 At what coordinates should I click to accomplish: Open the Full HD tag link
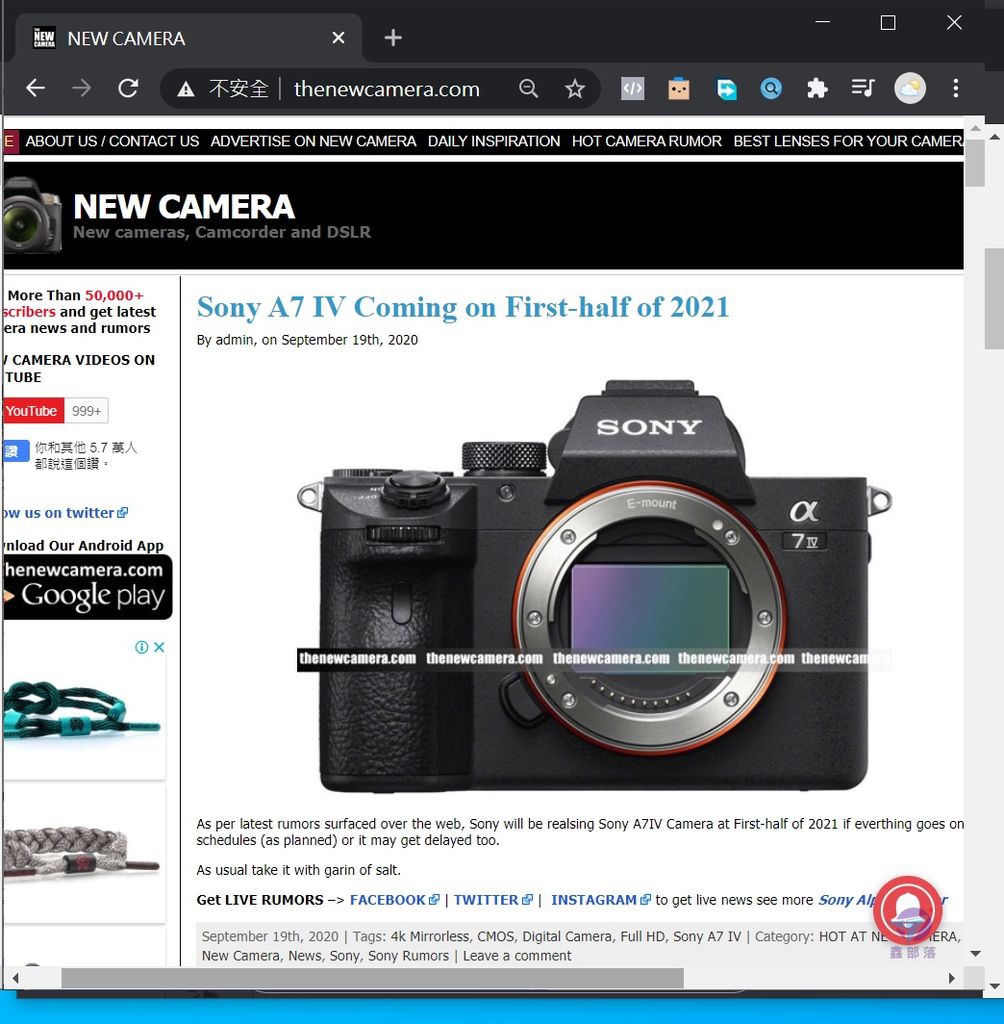(642, 936)
